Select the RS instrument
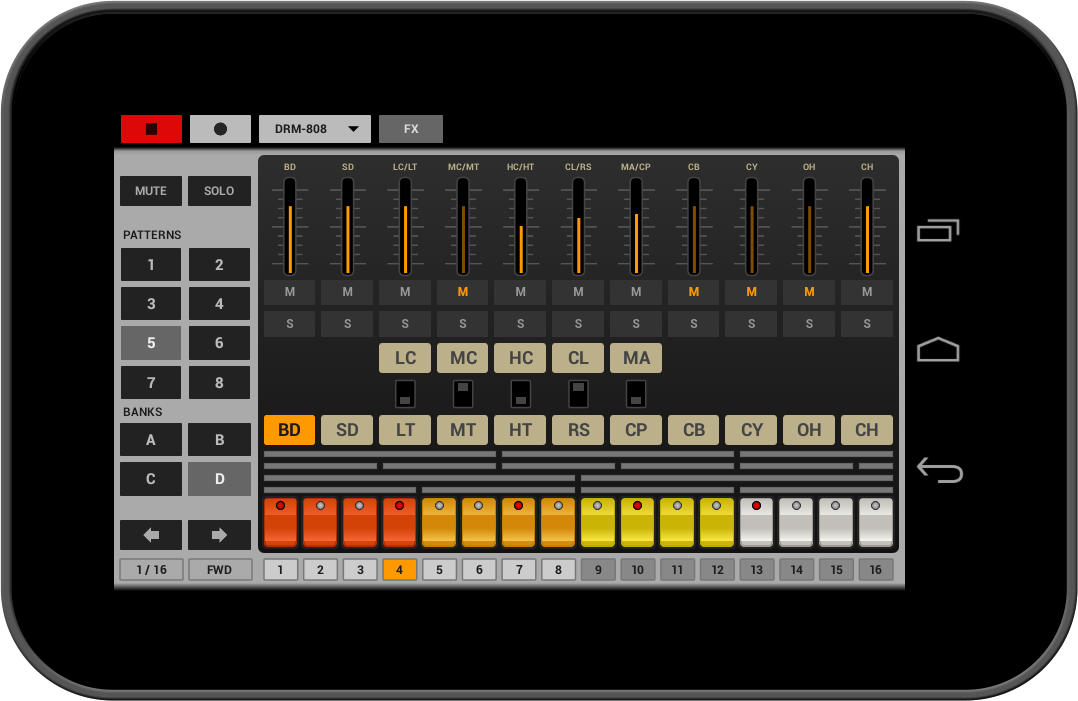The image size is (1078, 701). (x=578, y=430)
